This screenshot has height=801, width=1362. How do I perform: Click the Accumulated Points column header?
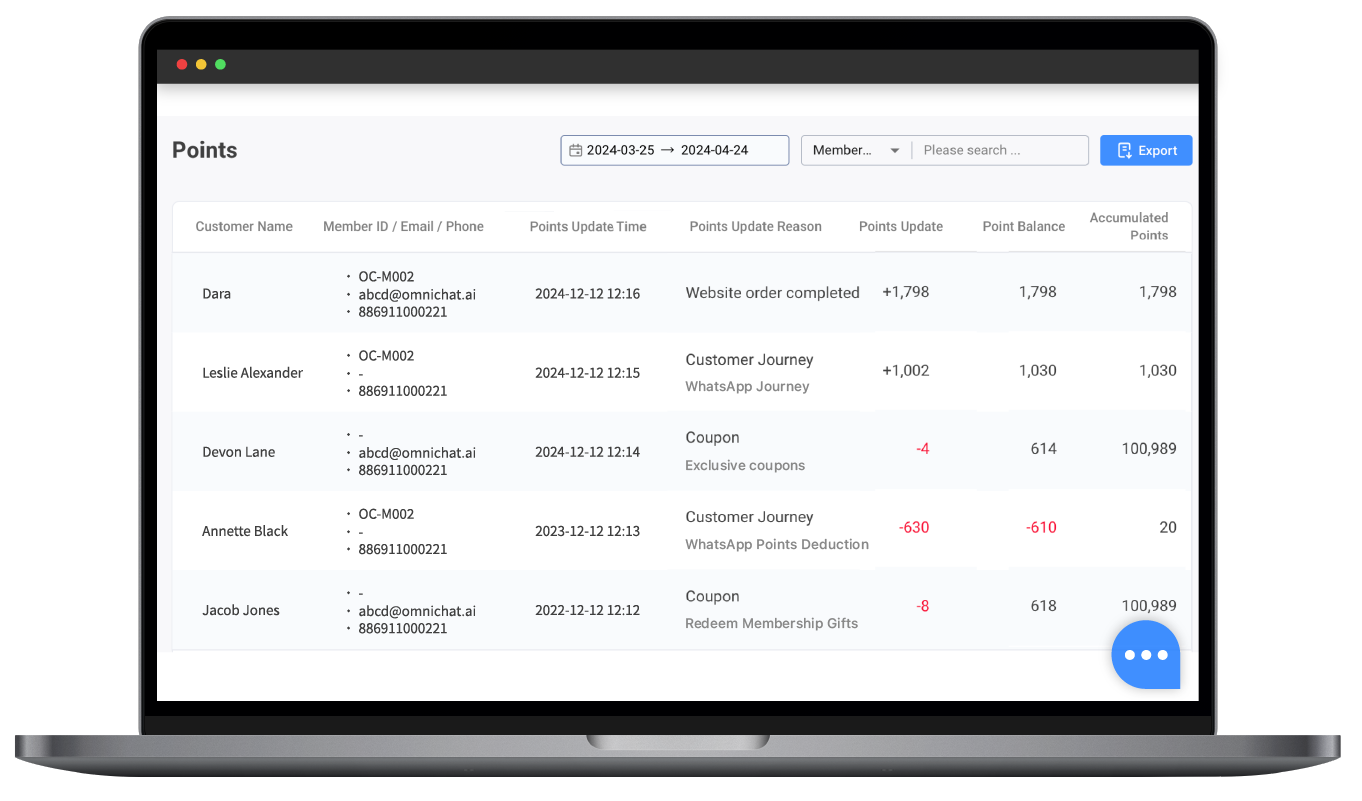point(1129,226)
